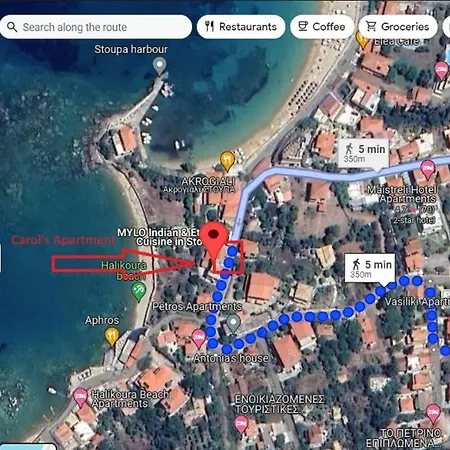Image resolution: width=450 pixels, height=450 pixels.
Task: Select the Groceries filter chip
Action: (398, 27)
